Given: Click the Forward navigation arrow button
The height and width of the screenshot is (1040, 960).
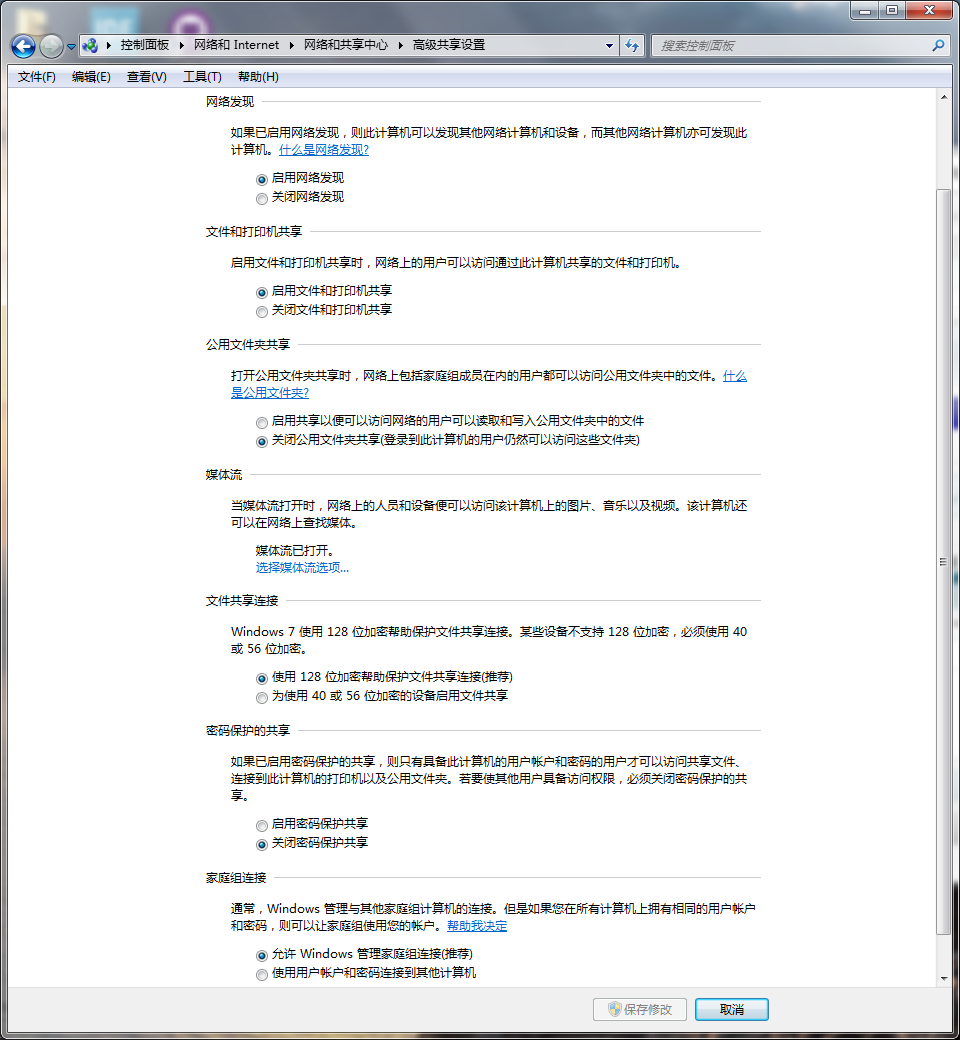Looking at the screenshot, I should [51, 46].
